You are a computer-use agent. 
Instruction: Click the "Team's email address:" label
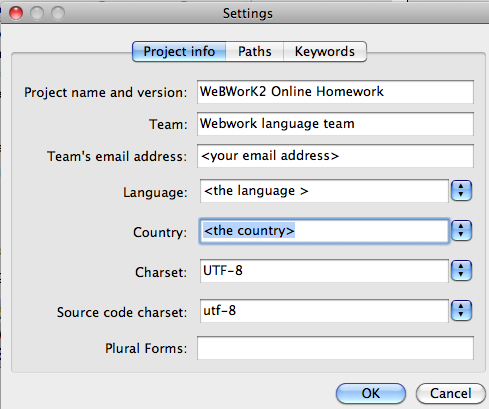pos(117,156)
